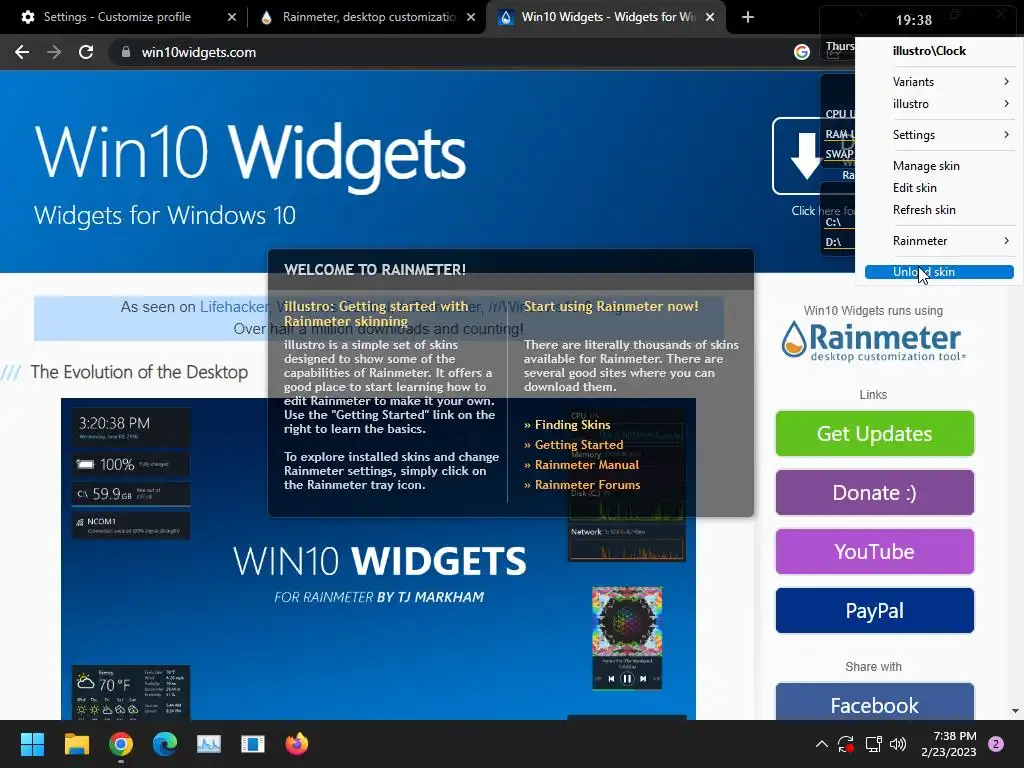Open the Lifehacker link
Screen dimensions: 1024x768
click(234, 307)
